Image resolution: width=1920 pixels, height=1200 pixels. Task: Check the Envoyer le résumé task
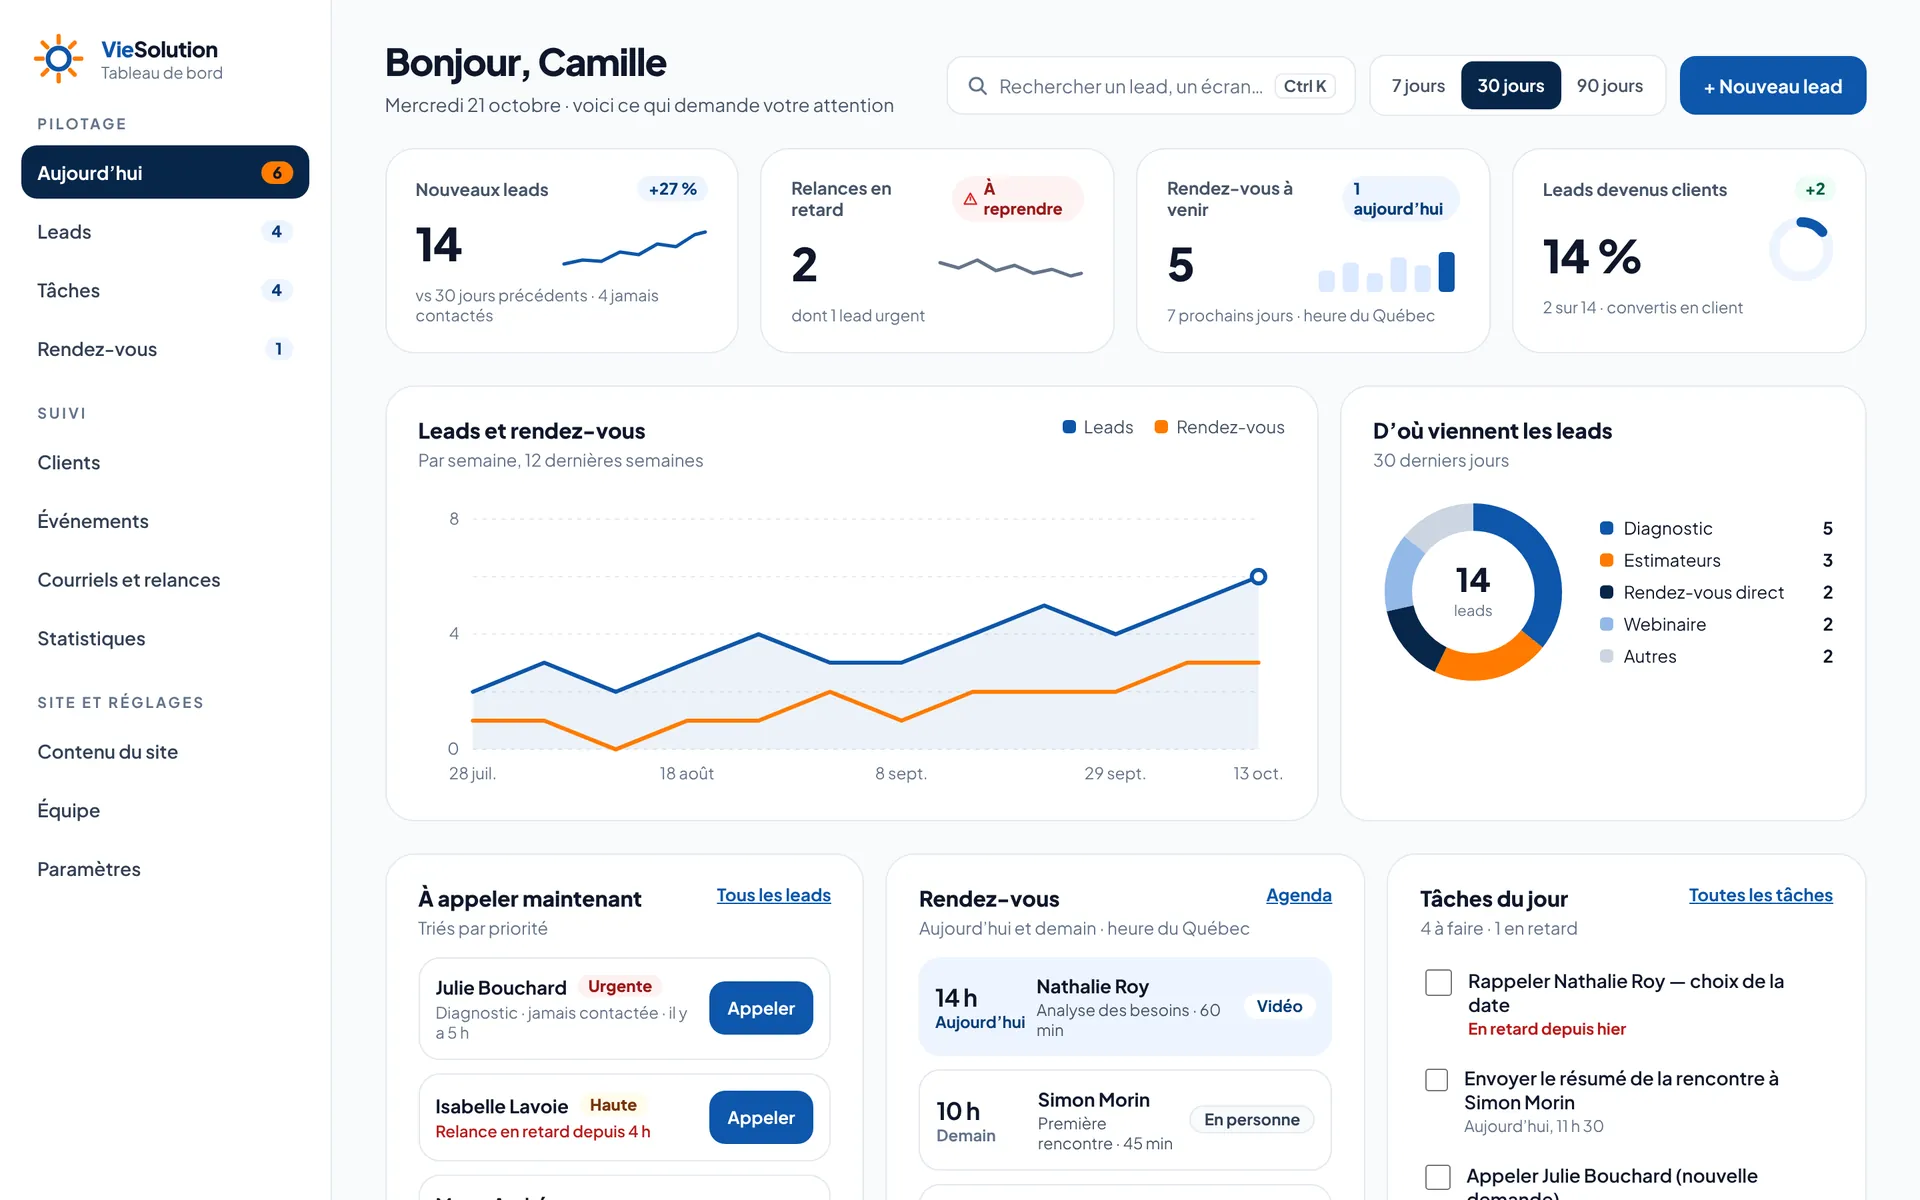pos(1436,1080)
